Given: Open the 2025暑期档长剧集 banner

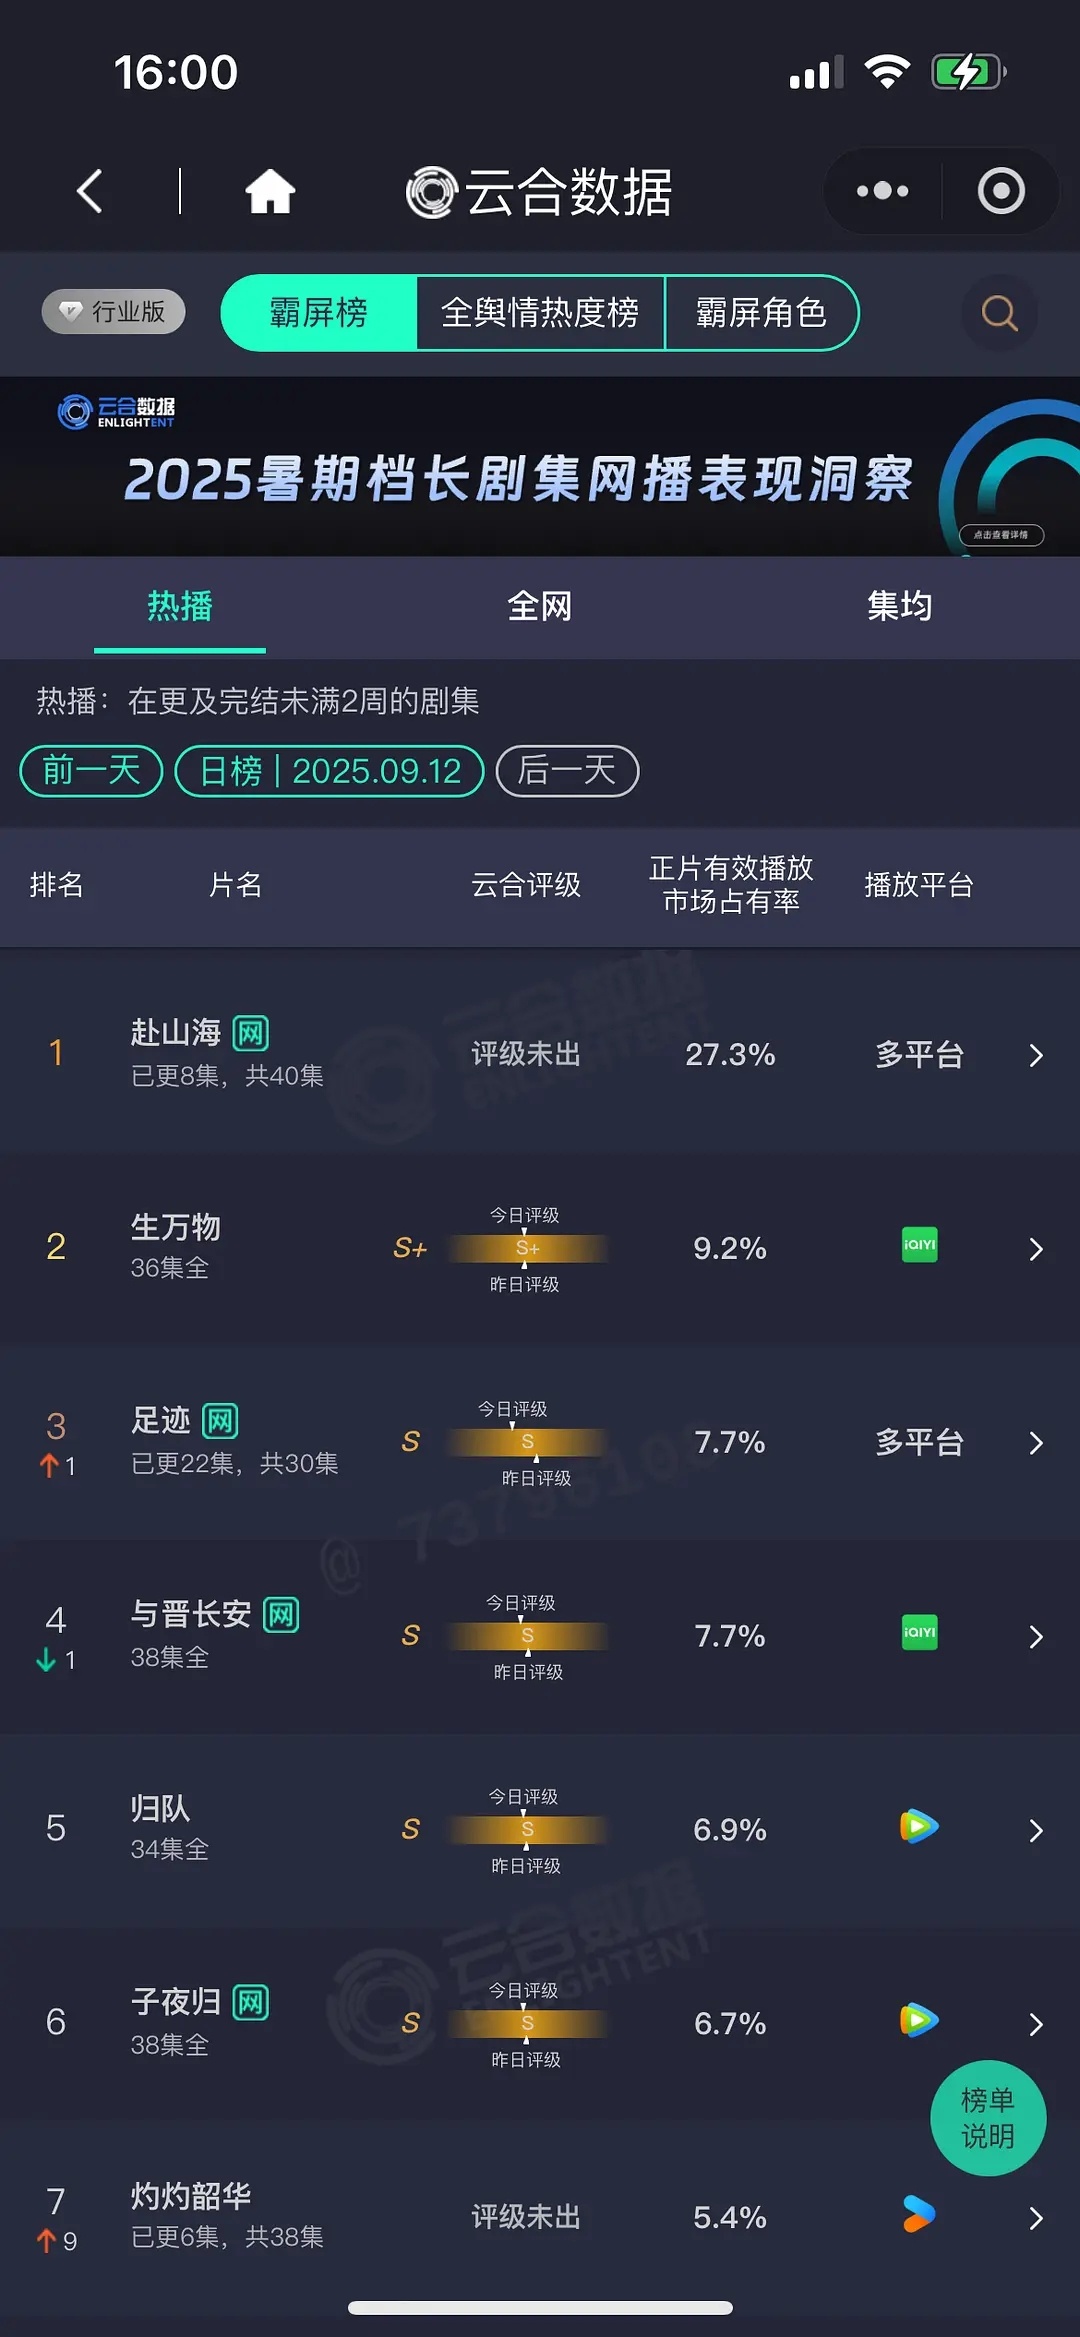Looking at the screenshot, I should (540, 467).
